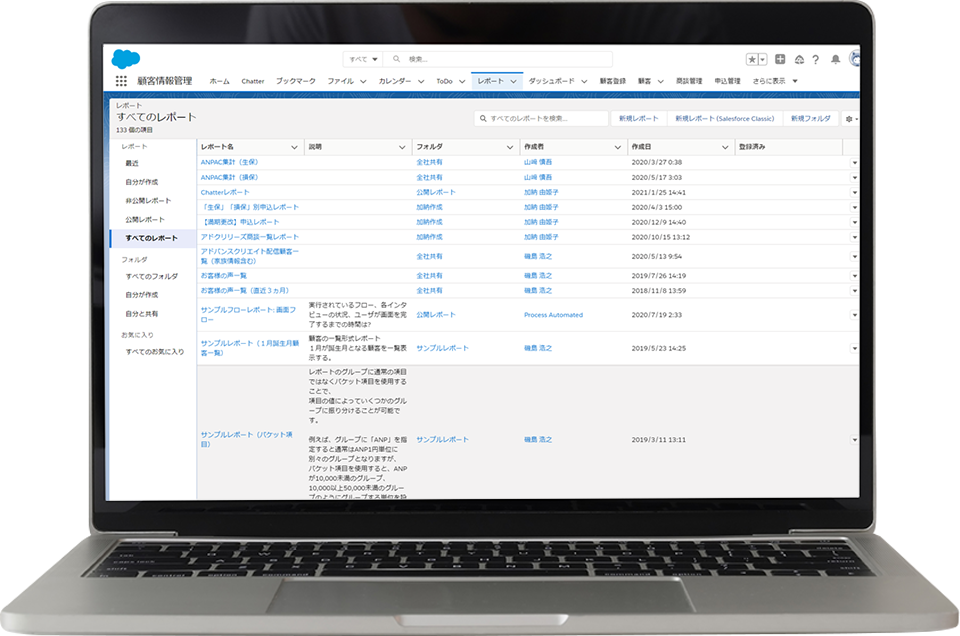Viewport: 960px width, 636px height.
Task: Open the Chatterレポート report link
Action: coord(225,192)
